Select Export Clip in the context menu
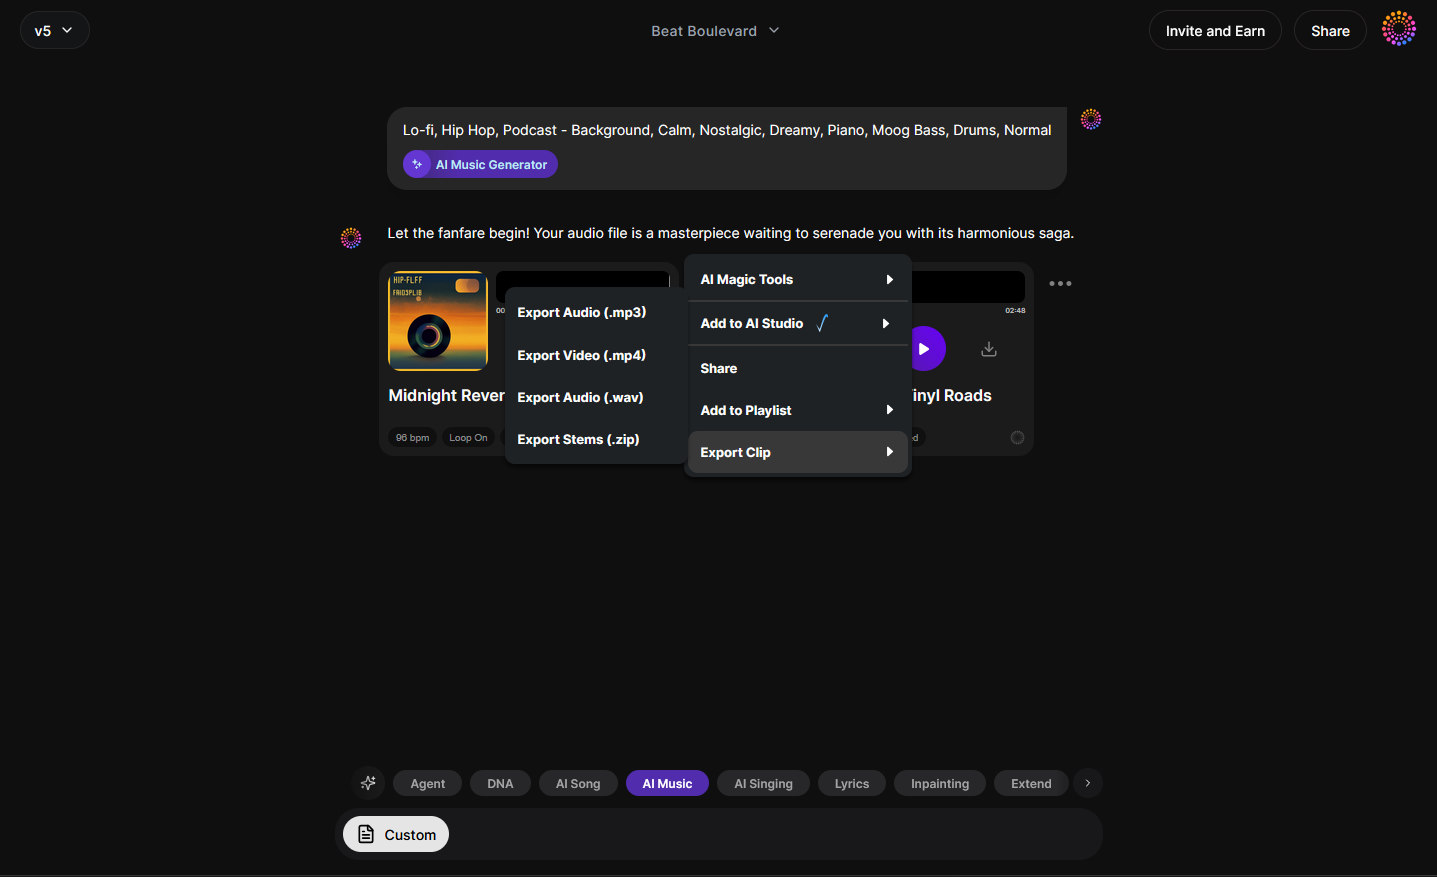Image resolution: width=1437 pixels, height=877 pixels. (797, 452)
